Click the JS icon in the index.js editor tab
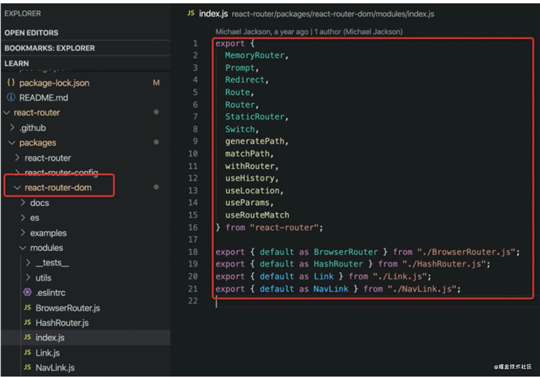Viewport: 540px width, 377px height. tap(191, 13)
